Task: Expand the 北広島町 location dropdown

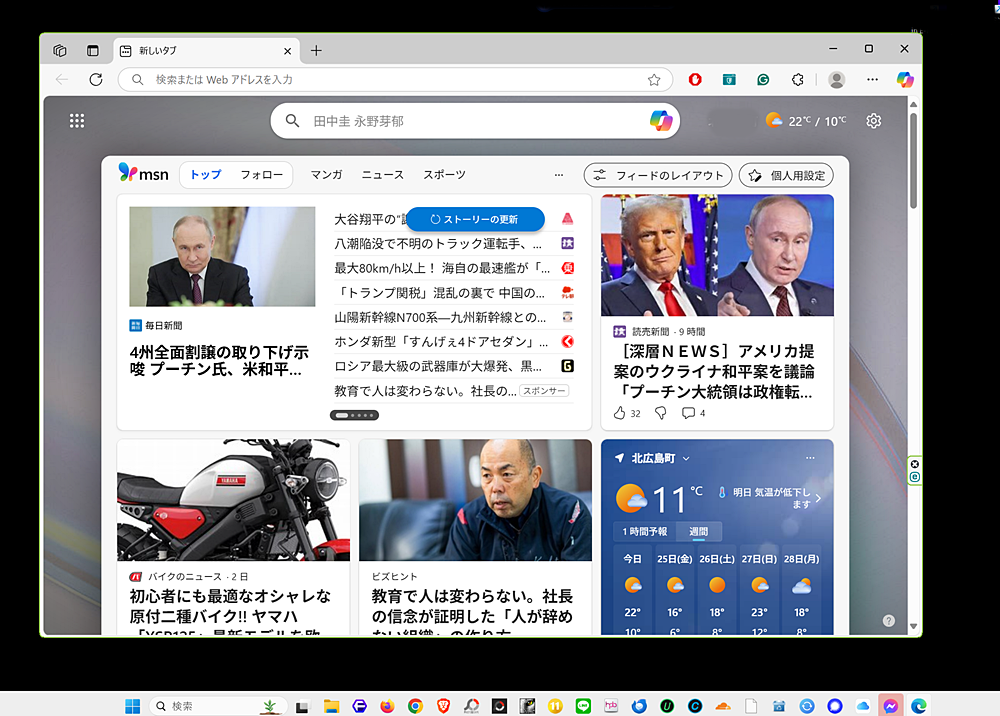Action: pyautogui.click(x=686, y=458)
